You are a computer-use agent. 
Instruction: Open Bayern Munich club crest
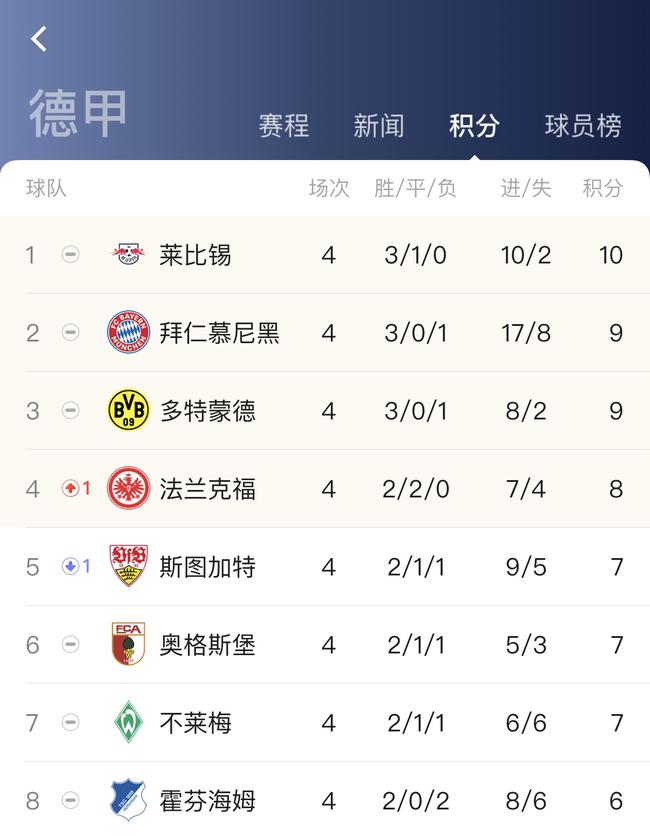click(x=128, y=332)
